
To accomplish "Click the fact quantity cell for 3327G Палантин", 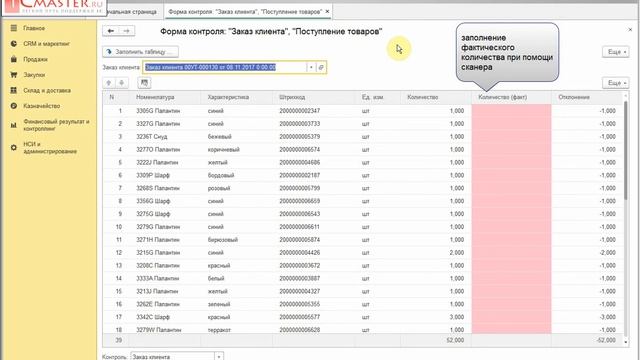I will (511, 124).
